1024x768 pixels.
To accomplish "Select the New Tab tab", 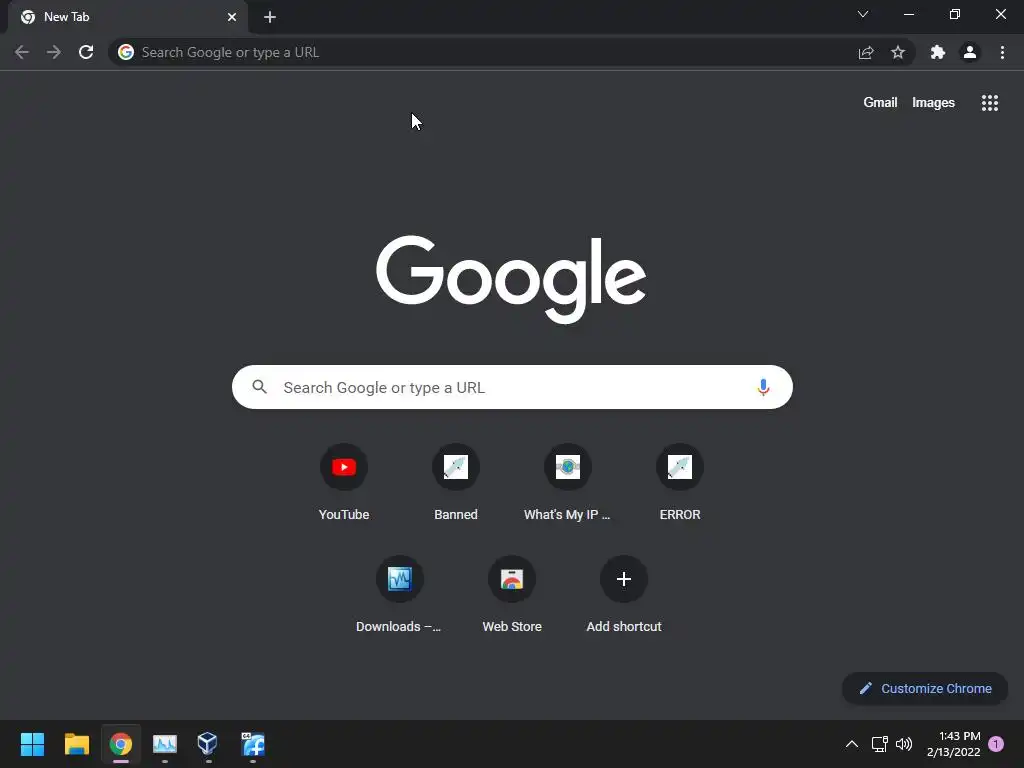I will point(127,17).
